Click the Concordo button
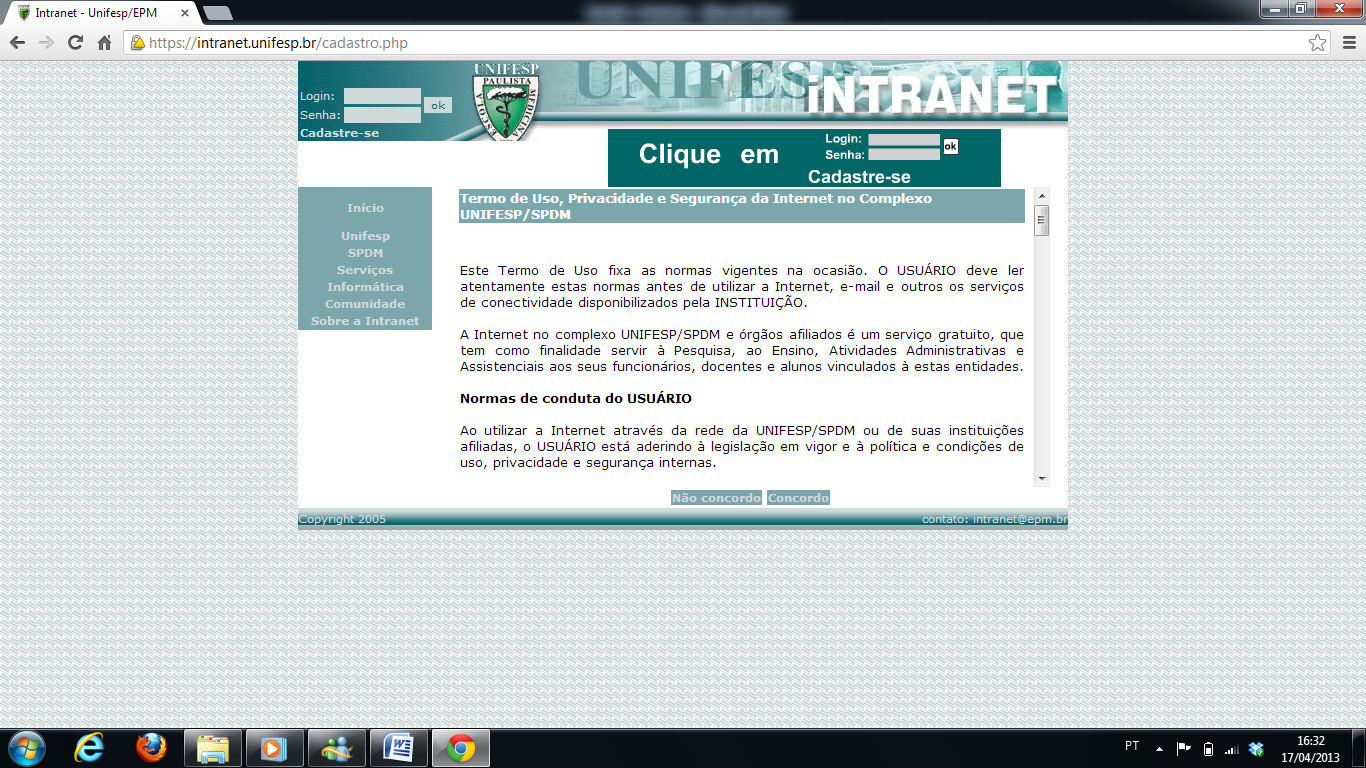 [x=798, y=498]
